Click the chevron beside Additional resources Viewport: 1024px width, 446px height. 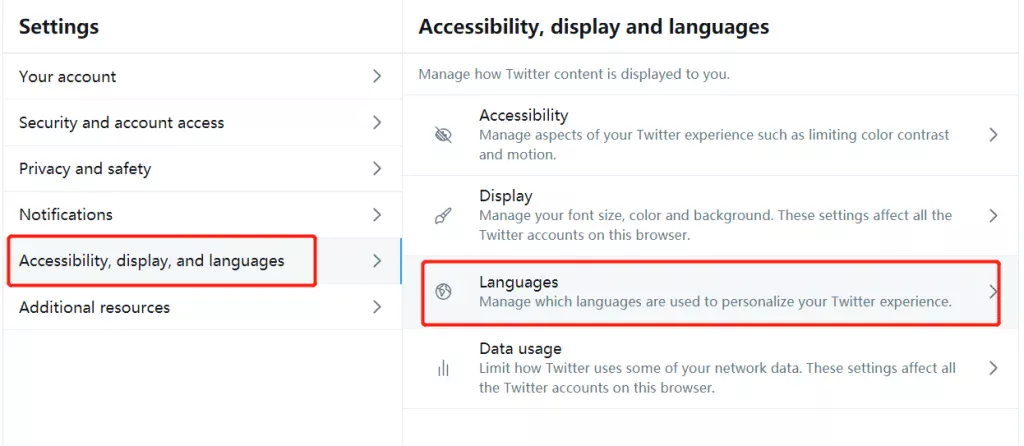tap(377, 307)
